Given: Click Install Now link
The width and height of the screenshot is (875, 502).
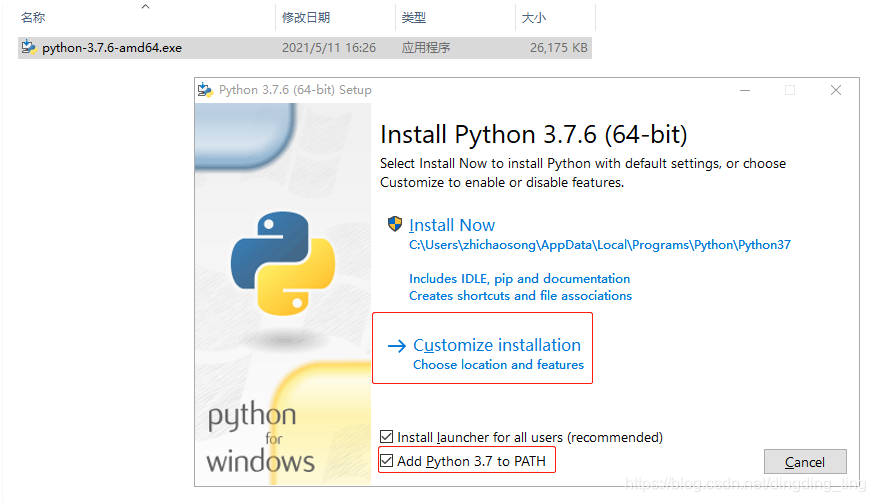Looking at the screenshot, I should click(x=451, y=225).
